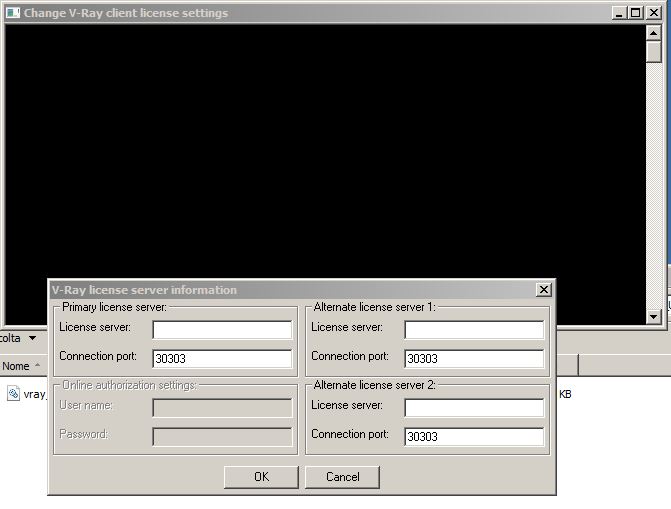The image size is (671, 509).
Task: Click Alternate server 1 Connection port field
Action: point(474,359)
